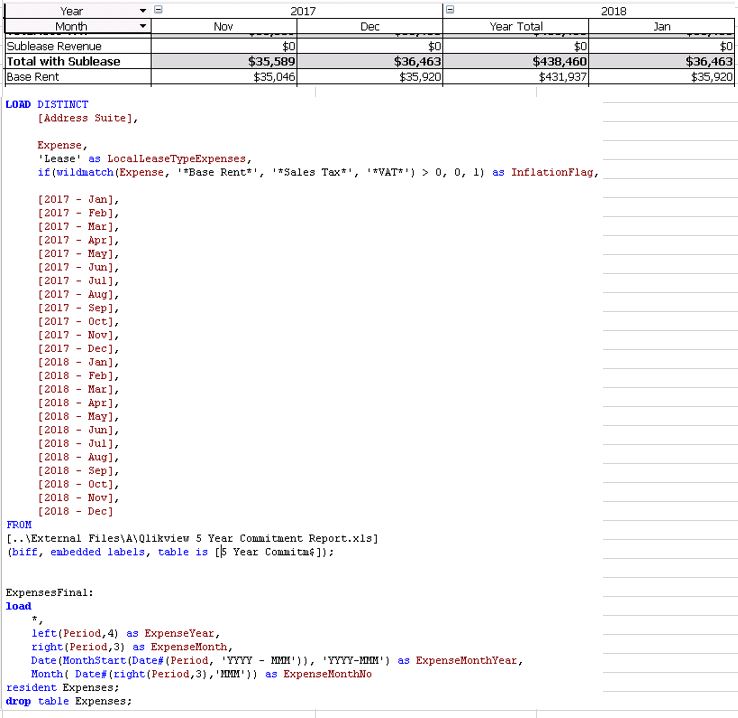Open the Month dimension dropdown arrow

[x=143, y=26]
